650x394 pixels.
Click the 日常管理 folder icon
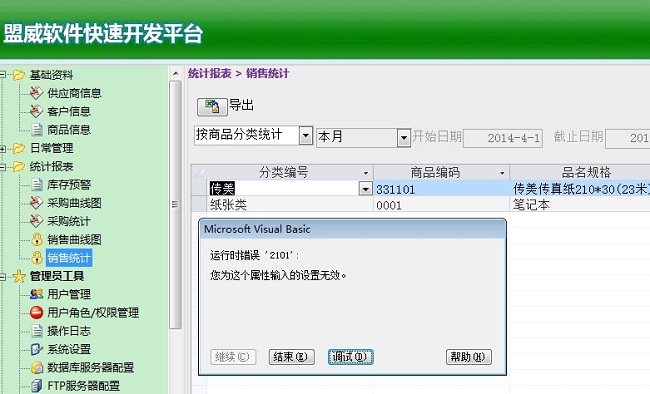(19, 148)
